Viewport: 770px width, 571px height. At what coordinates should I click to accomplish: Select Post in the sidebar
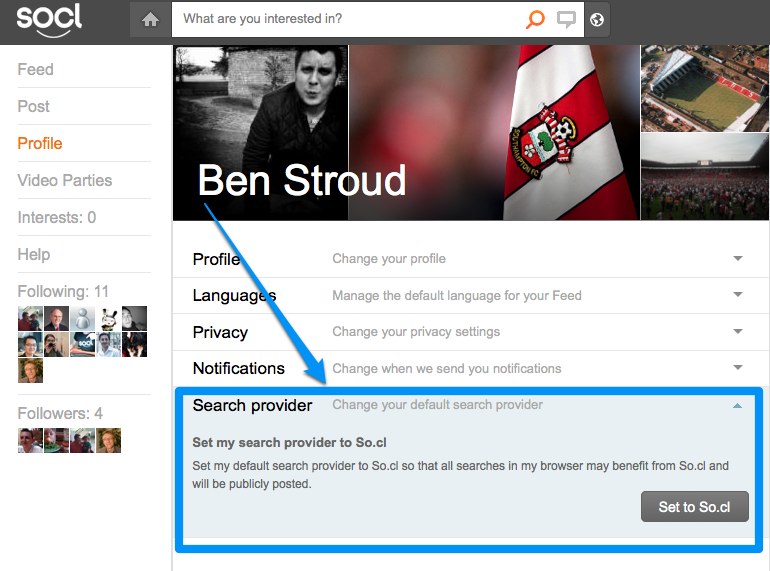34,106
